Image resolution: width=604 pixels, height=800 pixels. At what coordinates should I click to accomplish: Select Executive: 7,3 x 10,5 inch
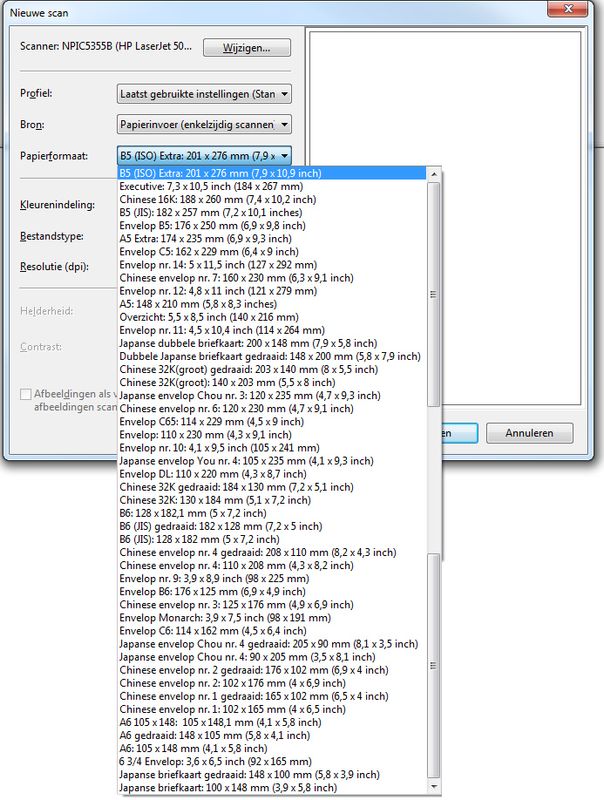[272, 186]
